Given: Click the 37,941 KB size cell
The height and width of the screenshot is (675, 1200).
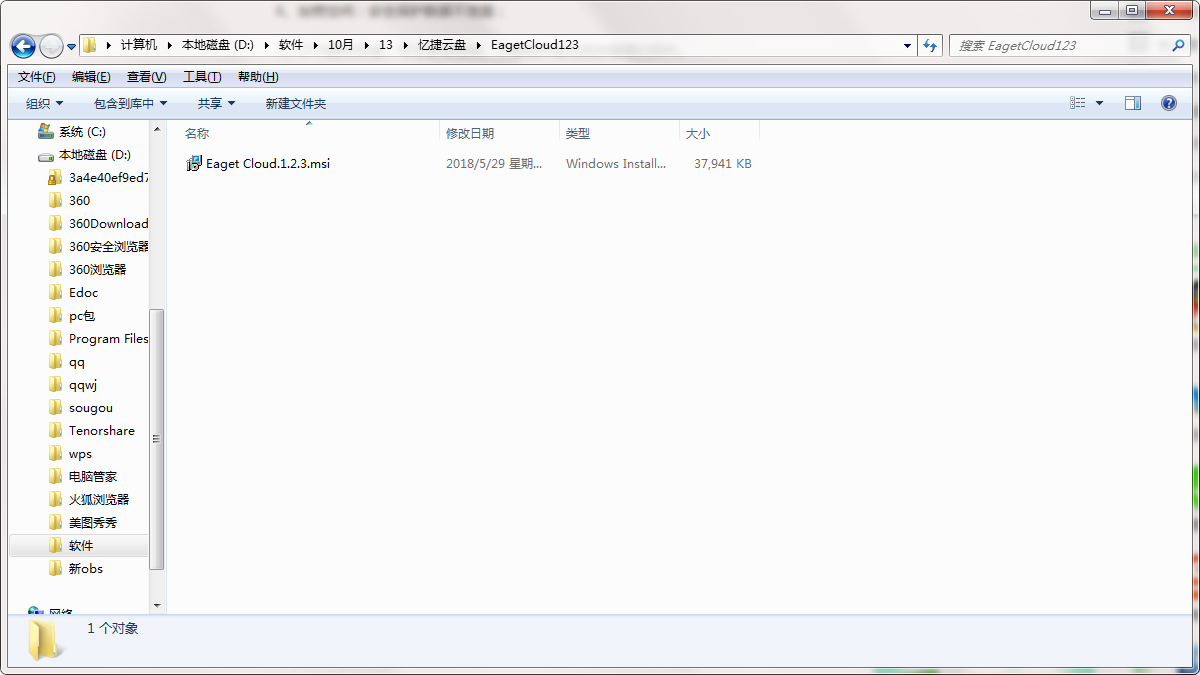Looking at the screenshot, I should click(723, 163).
